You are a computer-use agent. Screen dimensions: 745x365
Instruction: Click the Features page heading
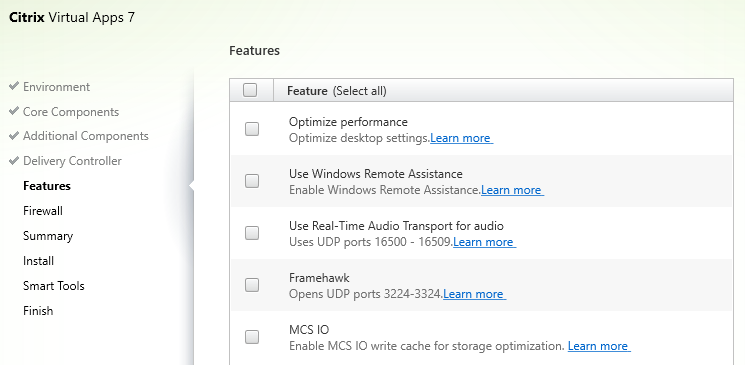pyautogui.click(x=255, y=51)
